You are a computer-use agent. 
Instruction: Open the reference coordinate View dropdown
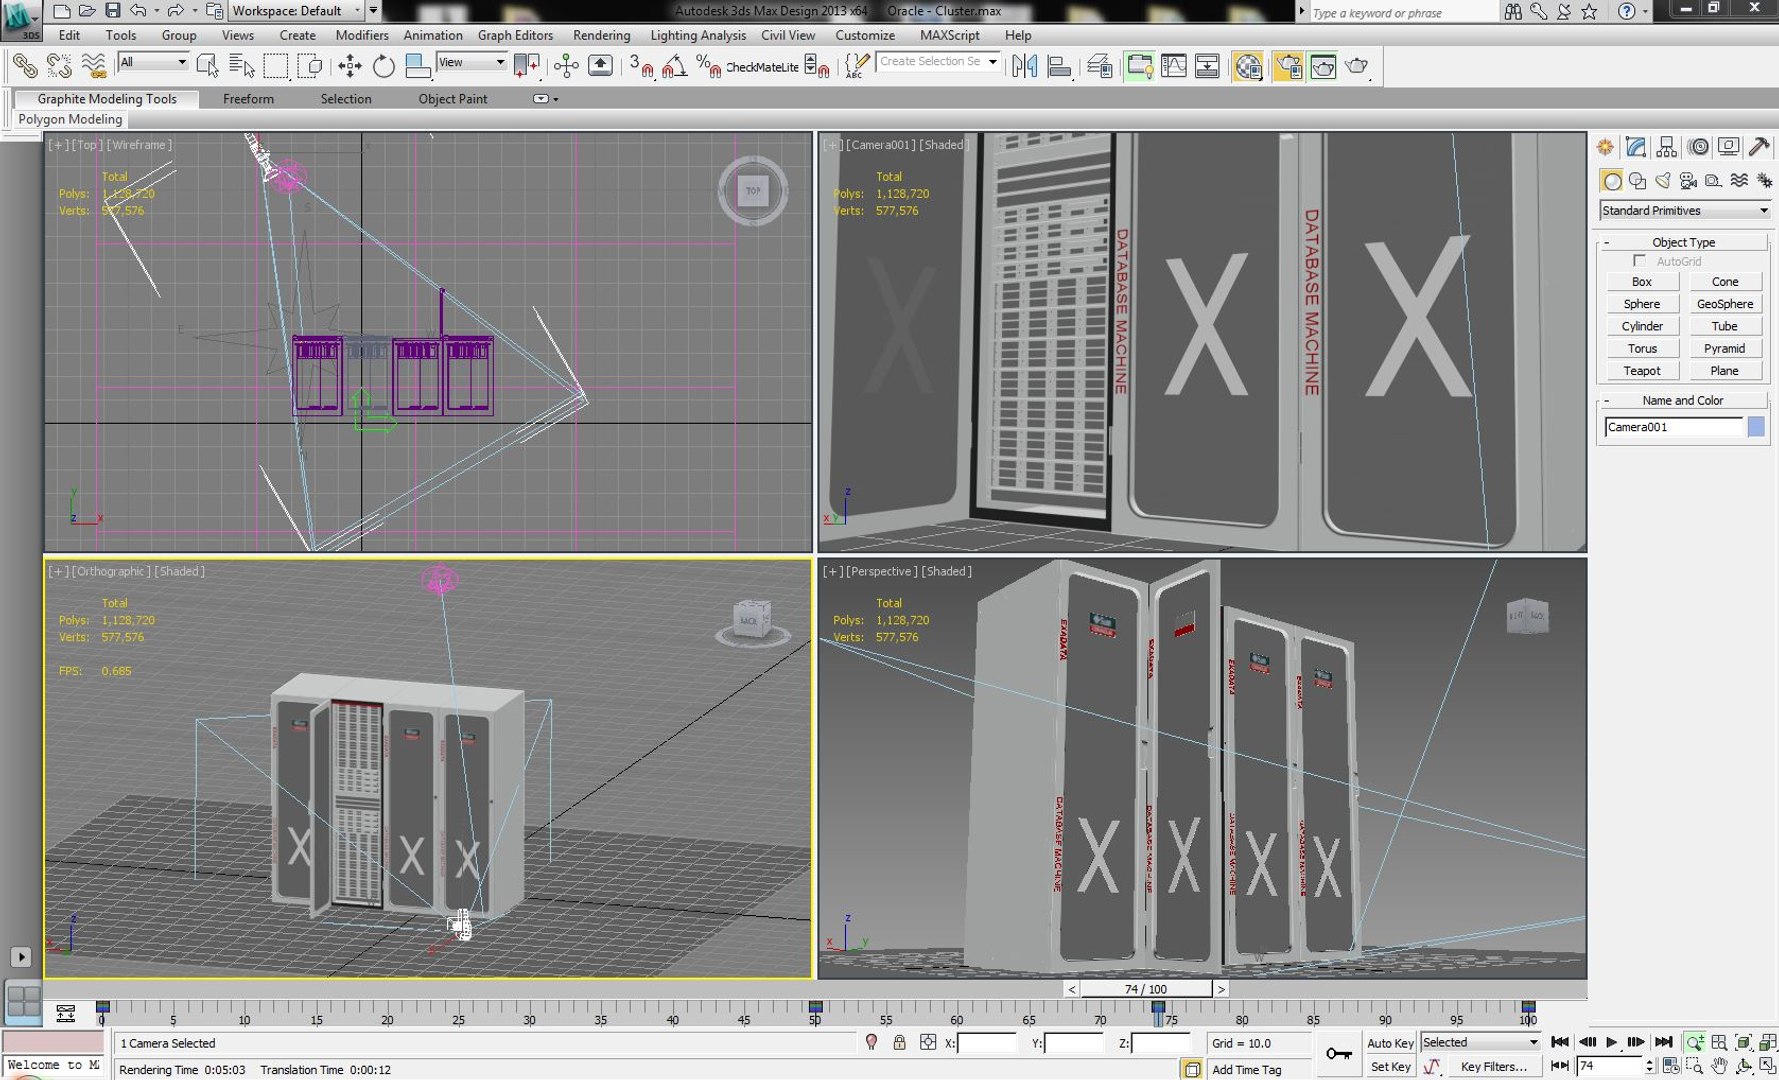tap(472, 62)
